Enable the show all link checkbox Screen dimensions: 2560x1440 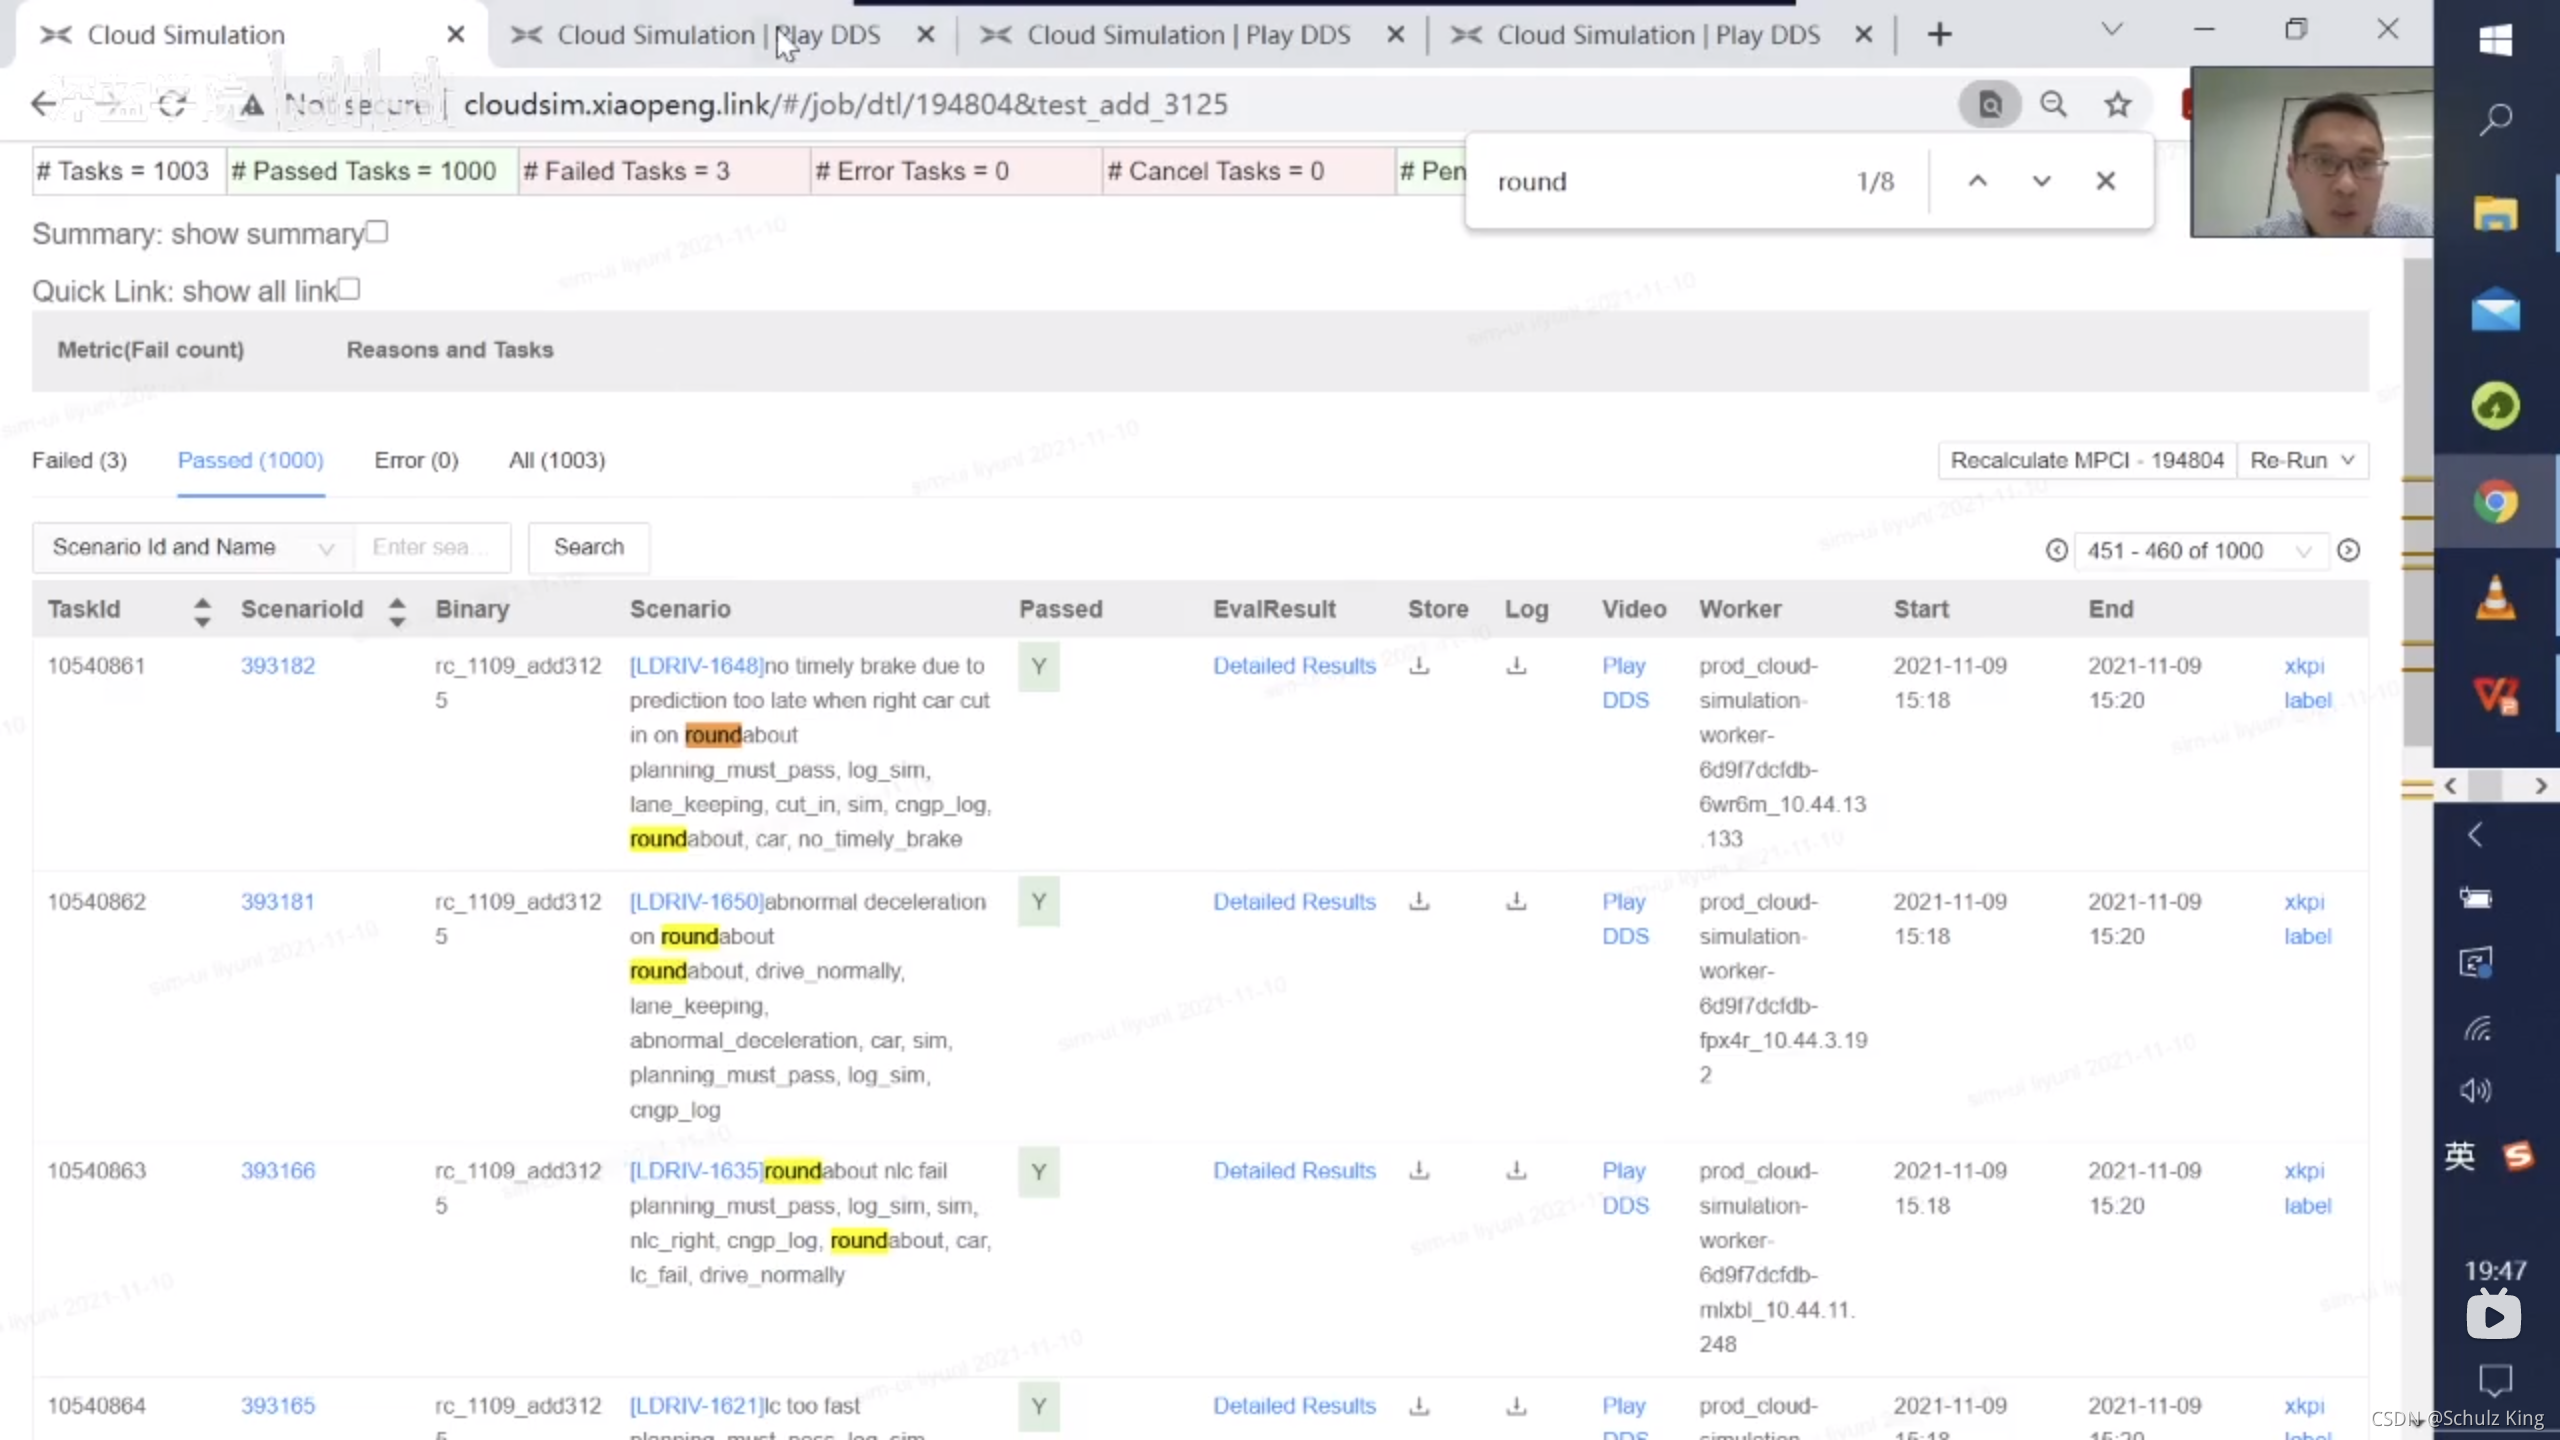point(349,289)
